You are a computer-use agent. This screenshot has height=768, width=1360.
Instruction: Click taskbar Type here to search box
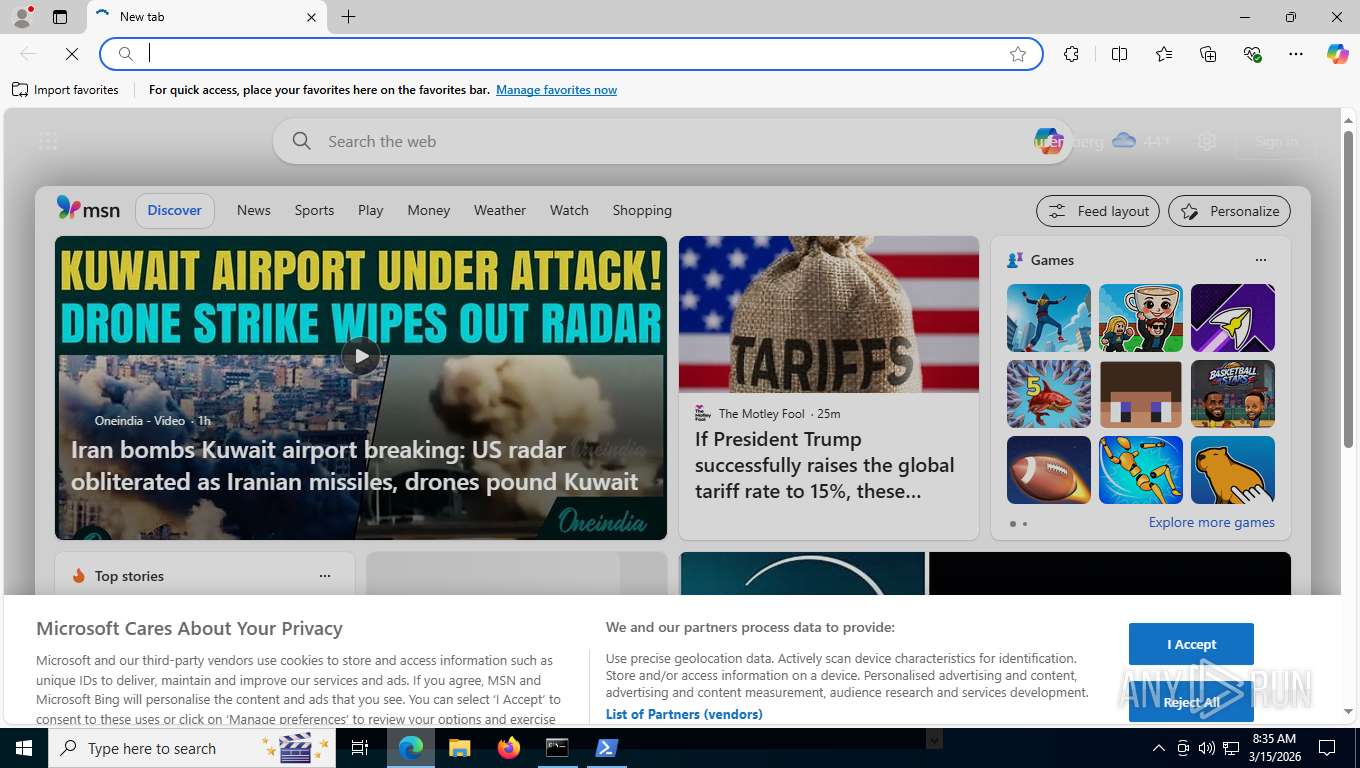click(x=192, y=748)
